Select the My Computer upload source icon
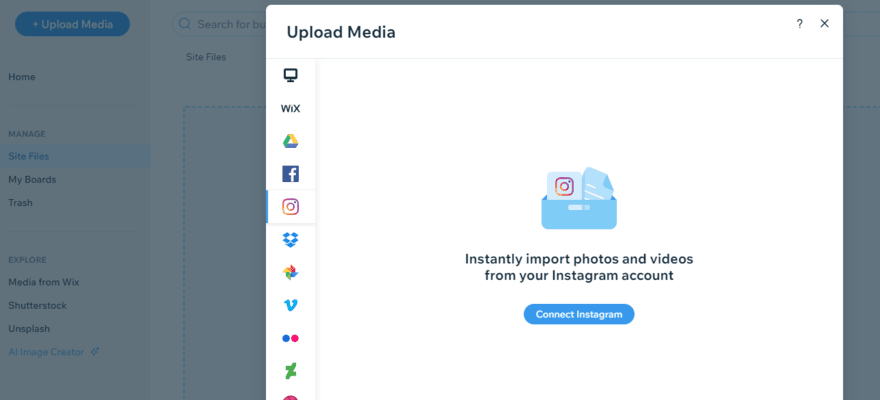880x400 pixels. pyautogui.click(x=290, y=75)
